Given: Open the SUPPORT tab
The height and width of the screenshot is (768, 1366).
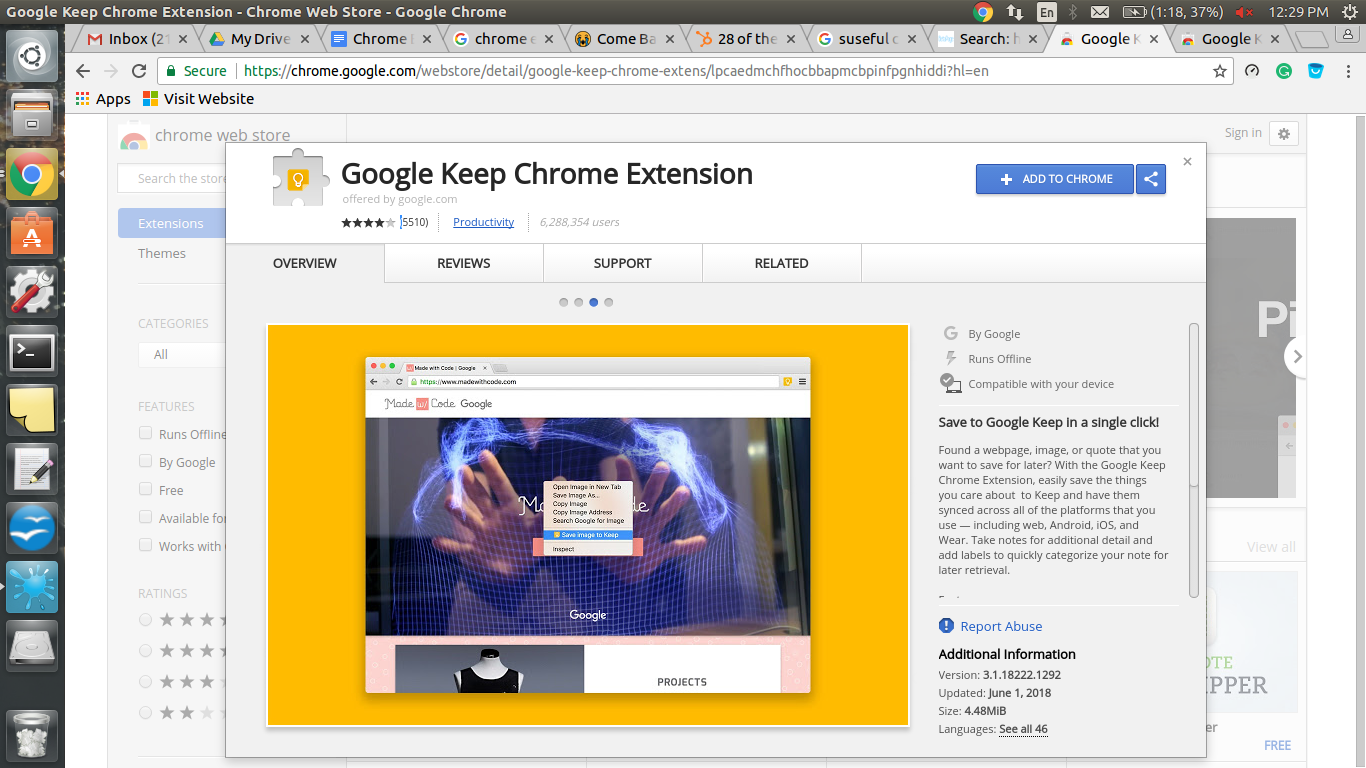Looking at the screenshot, I should pyautogui.click(x=622, y=263).
